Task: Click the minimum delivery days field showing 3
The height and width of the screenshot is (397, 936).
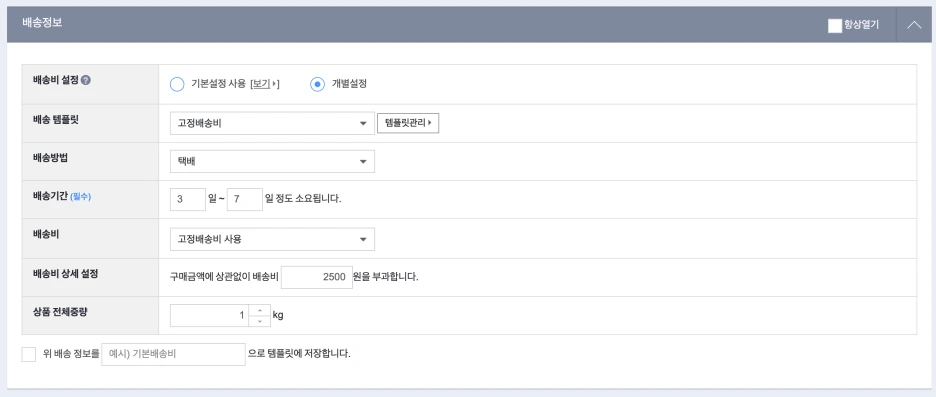Action: [188, 199]
